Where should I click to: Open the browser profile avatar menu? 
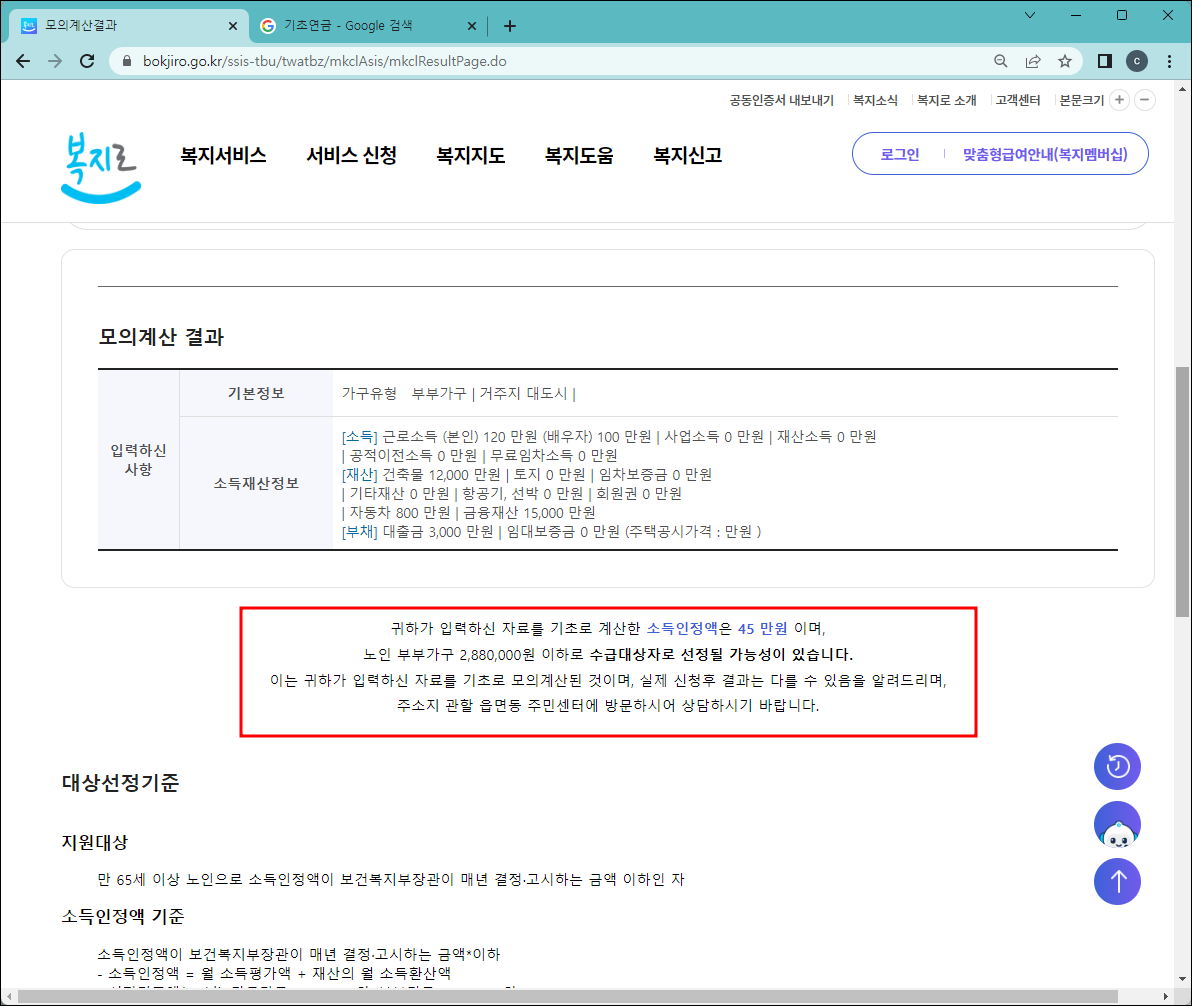[x=1136, y=61]
